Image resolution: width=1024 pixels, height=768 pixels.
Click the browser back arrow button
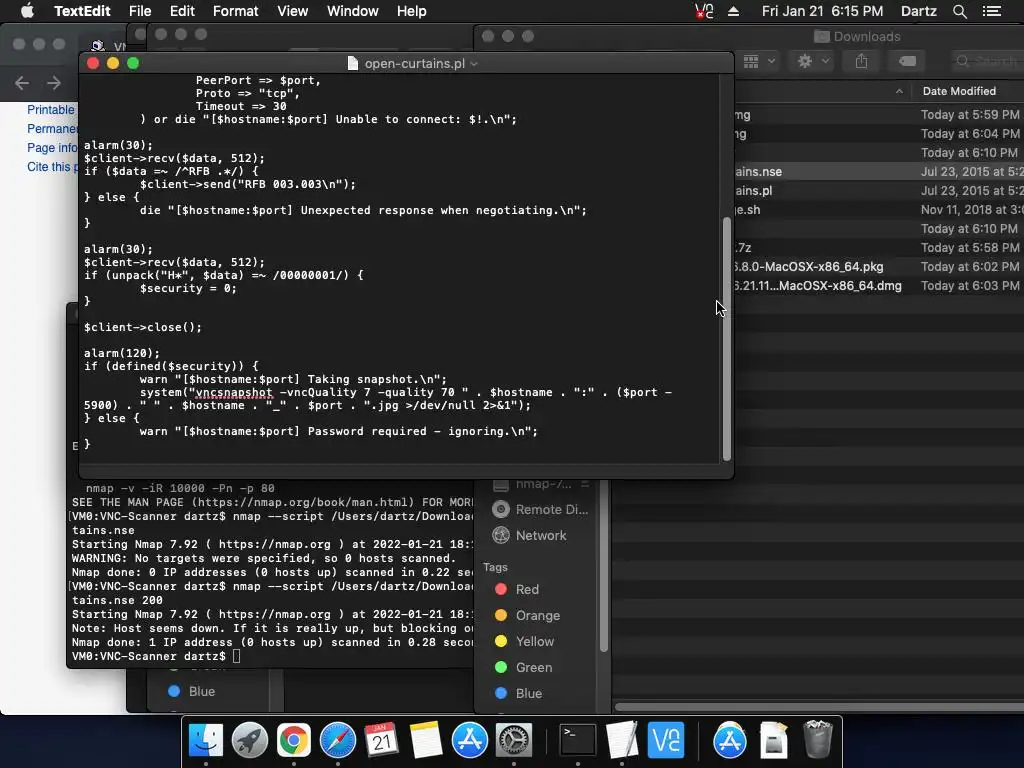22,83
